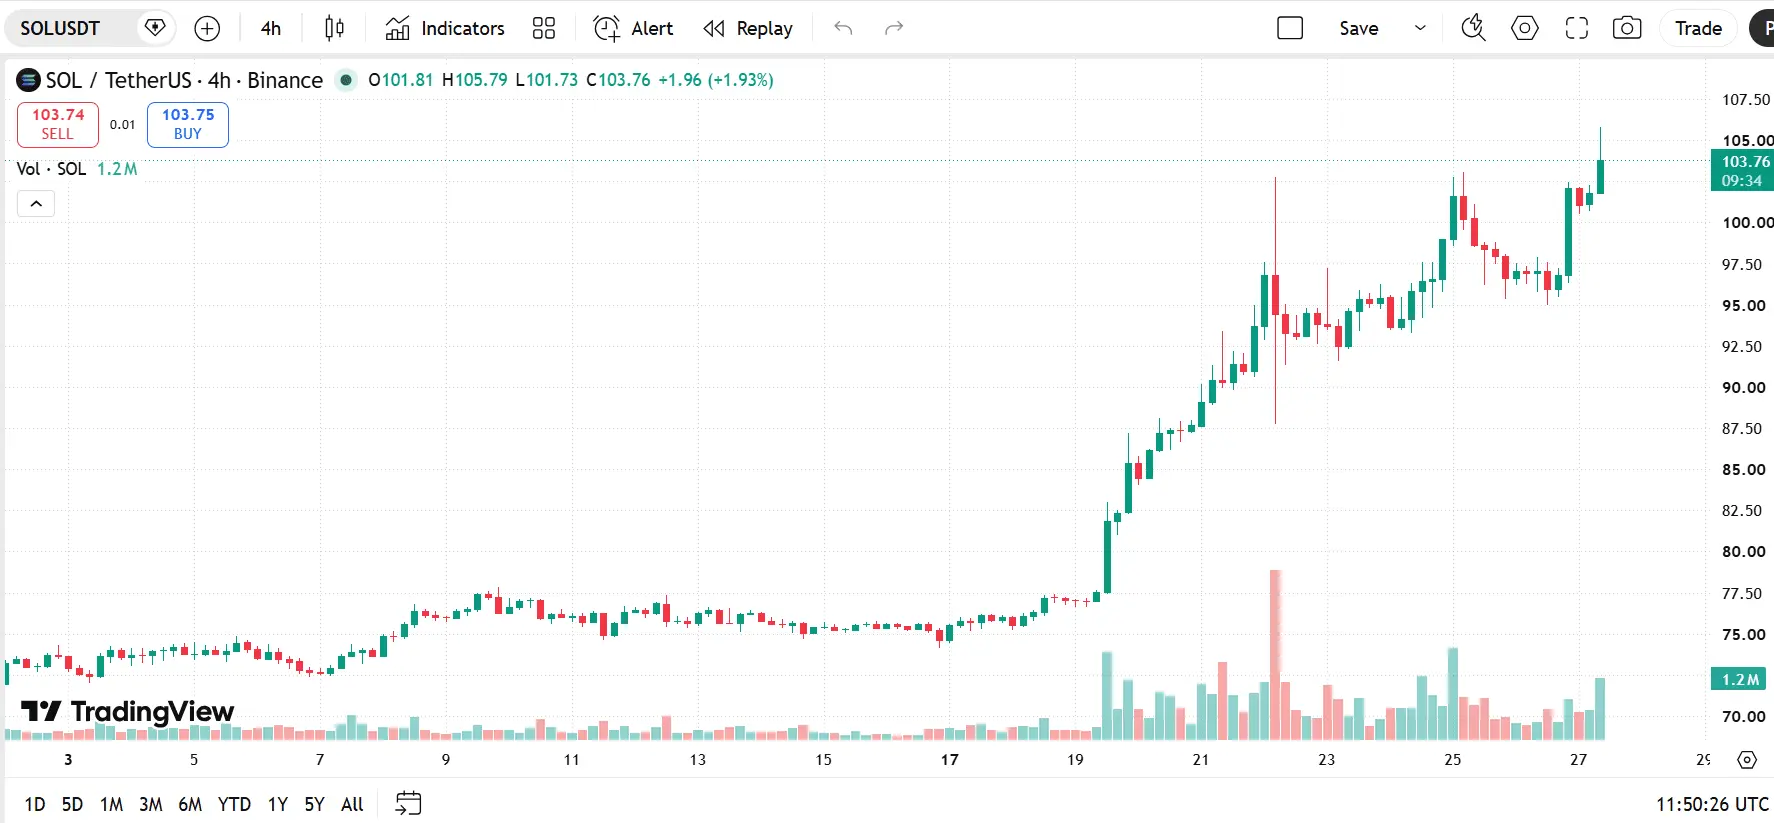Select the YTD time range tab
The image size is (1774, 823).
[234, 804]
